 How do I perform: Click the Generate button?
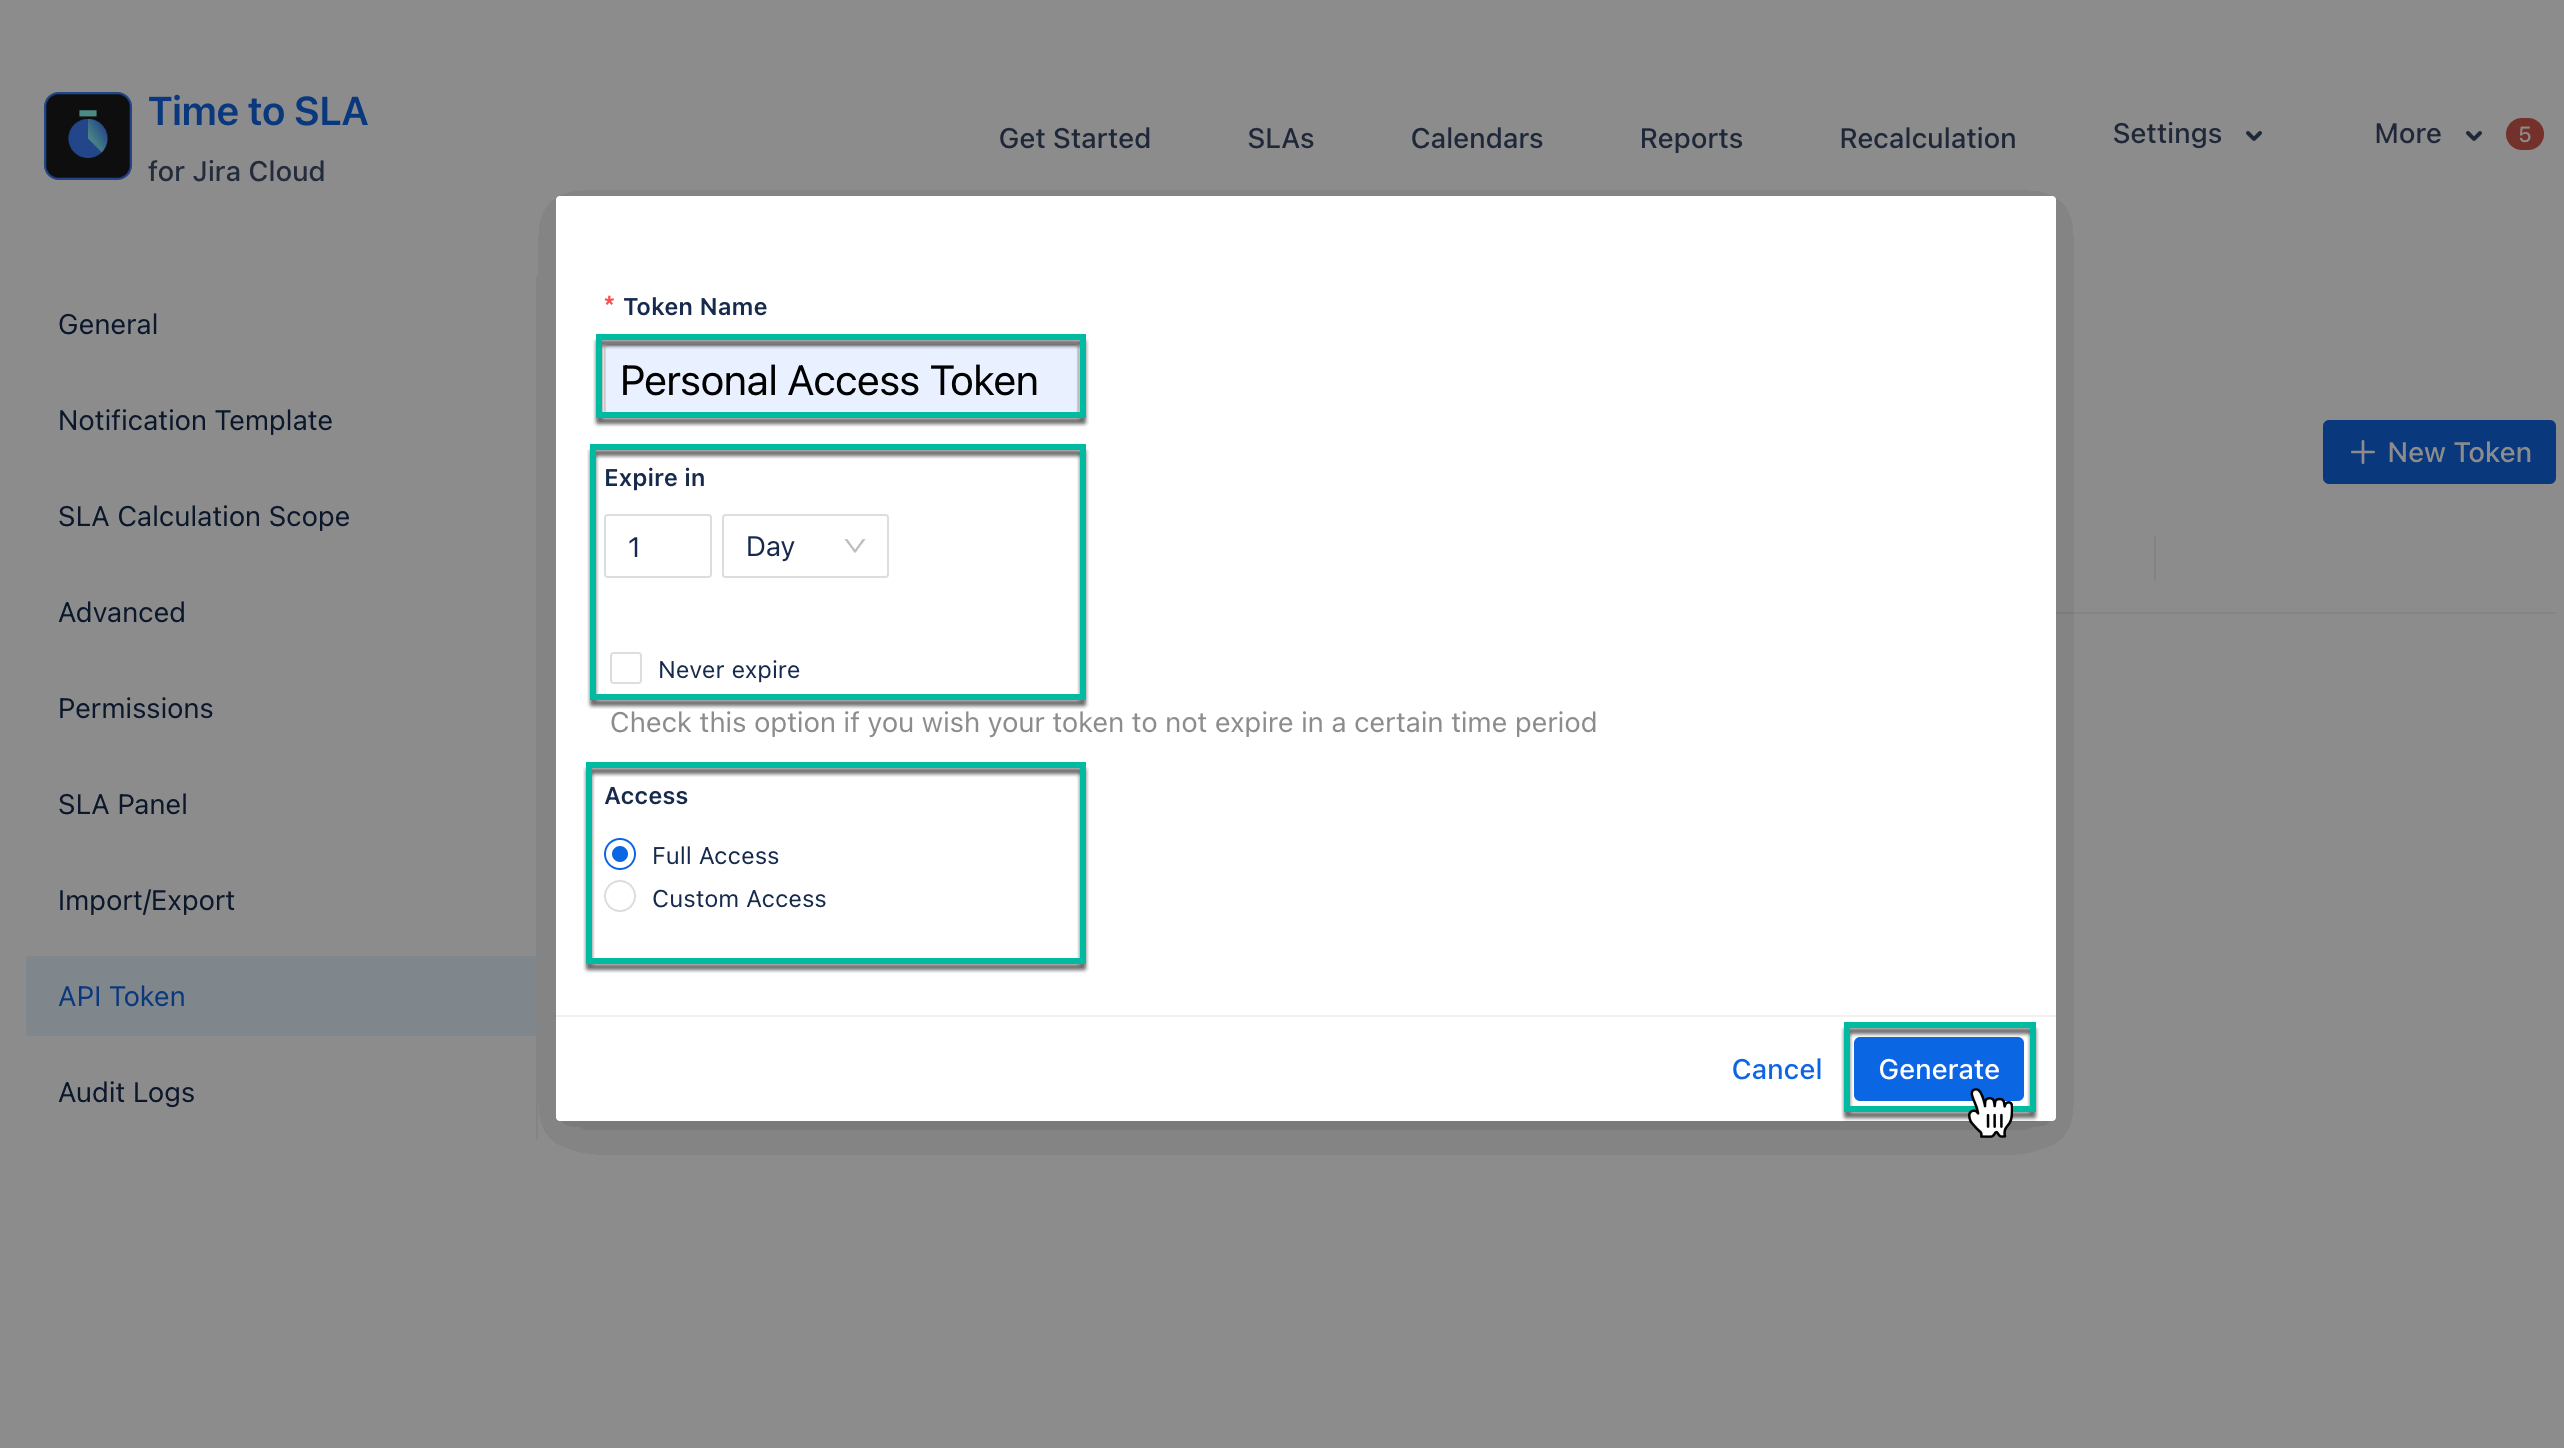(1938, 1068)
